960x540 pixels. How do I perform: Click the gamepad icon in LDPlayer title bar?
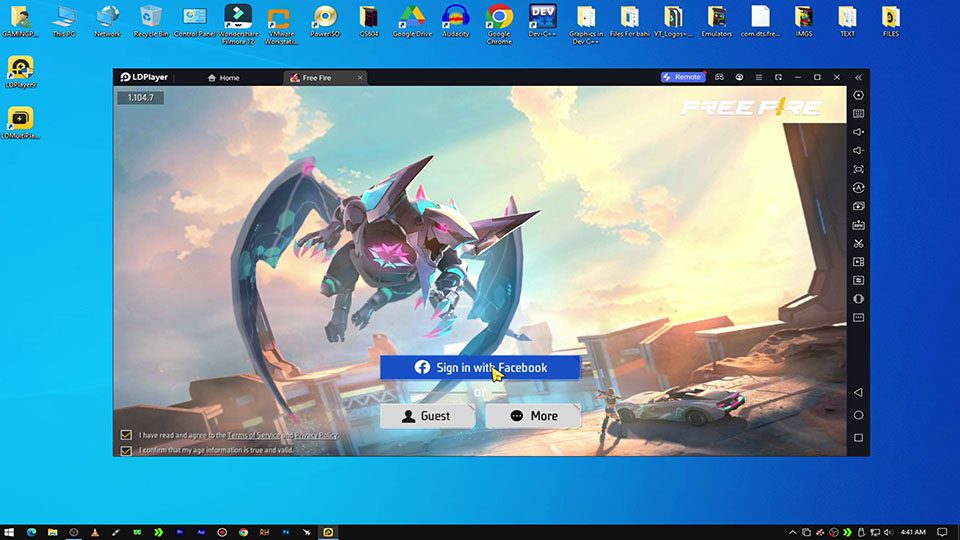click(x=719, y=77)
